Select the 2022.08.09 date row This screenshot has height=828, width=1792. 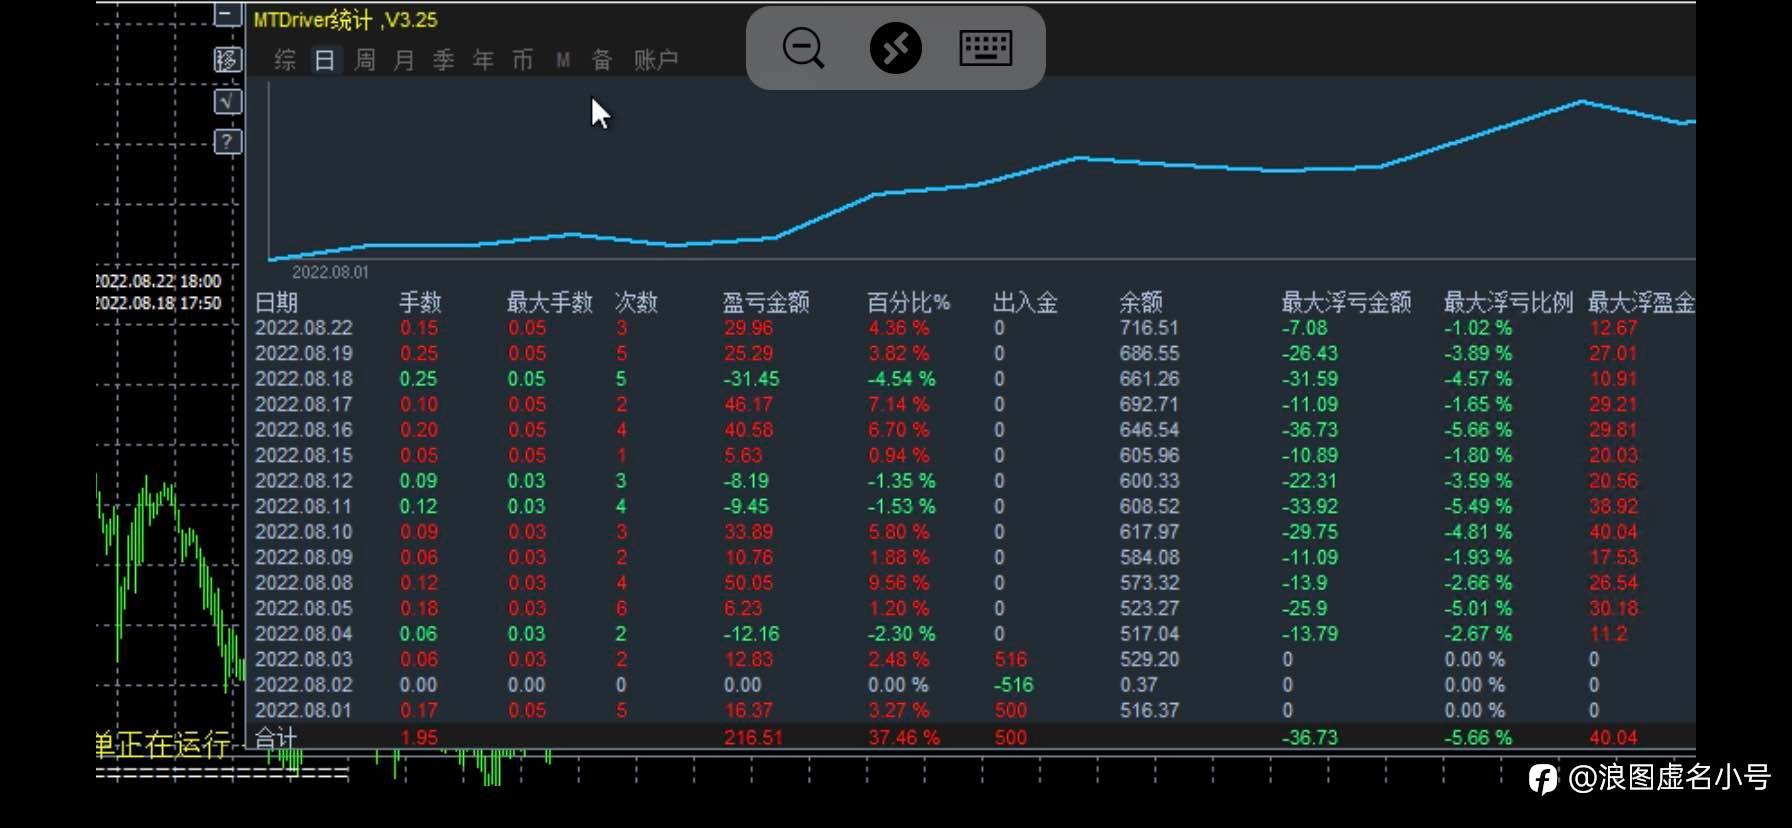[x=304, y=558]
